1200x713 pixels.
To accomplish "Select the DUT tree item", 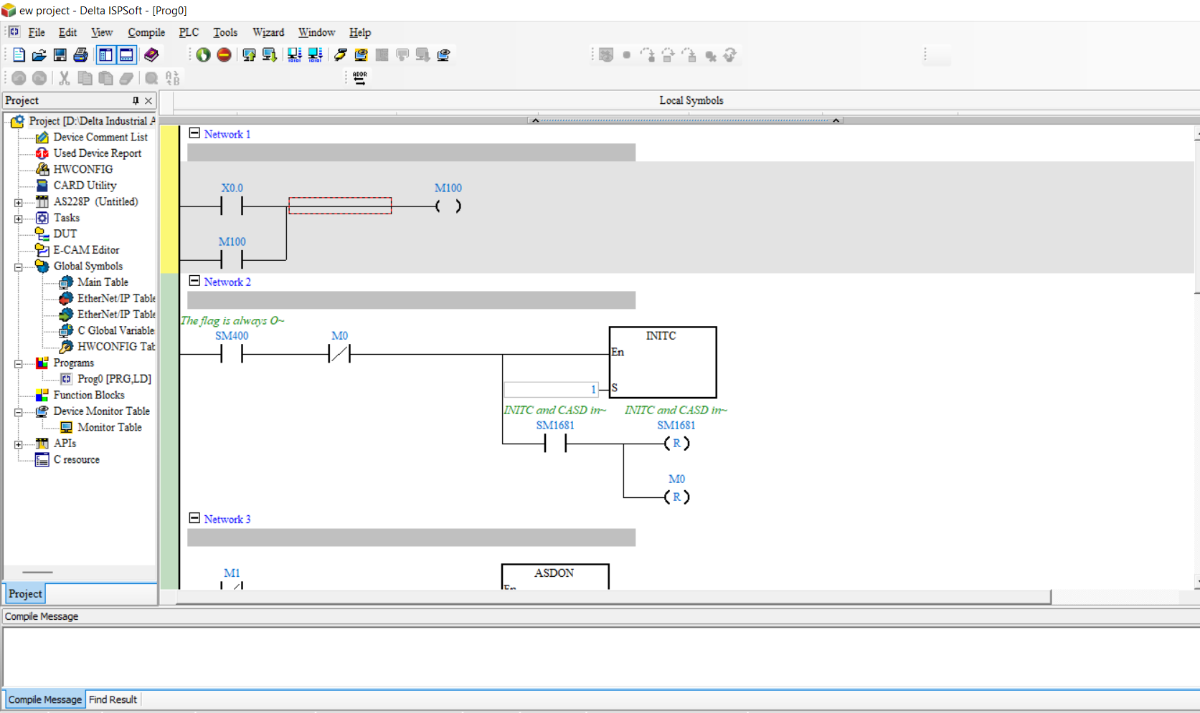I will (65, 234).
